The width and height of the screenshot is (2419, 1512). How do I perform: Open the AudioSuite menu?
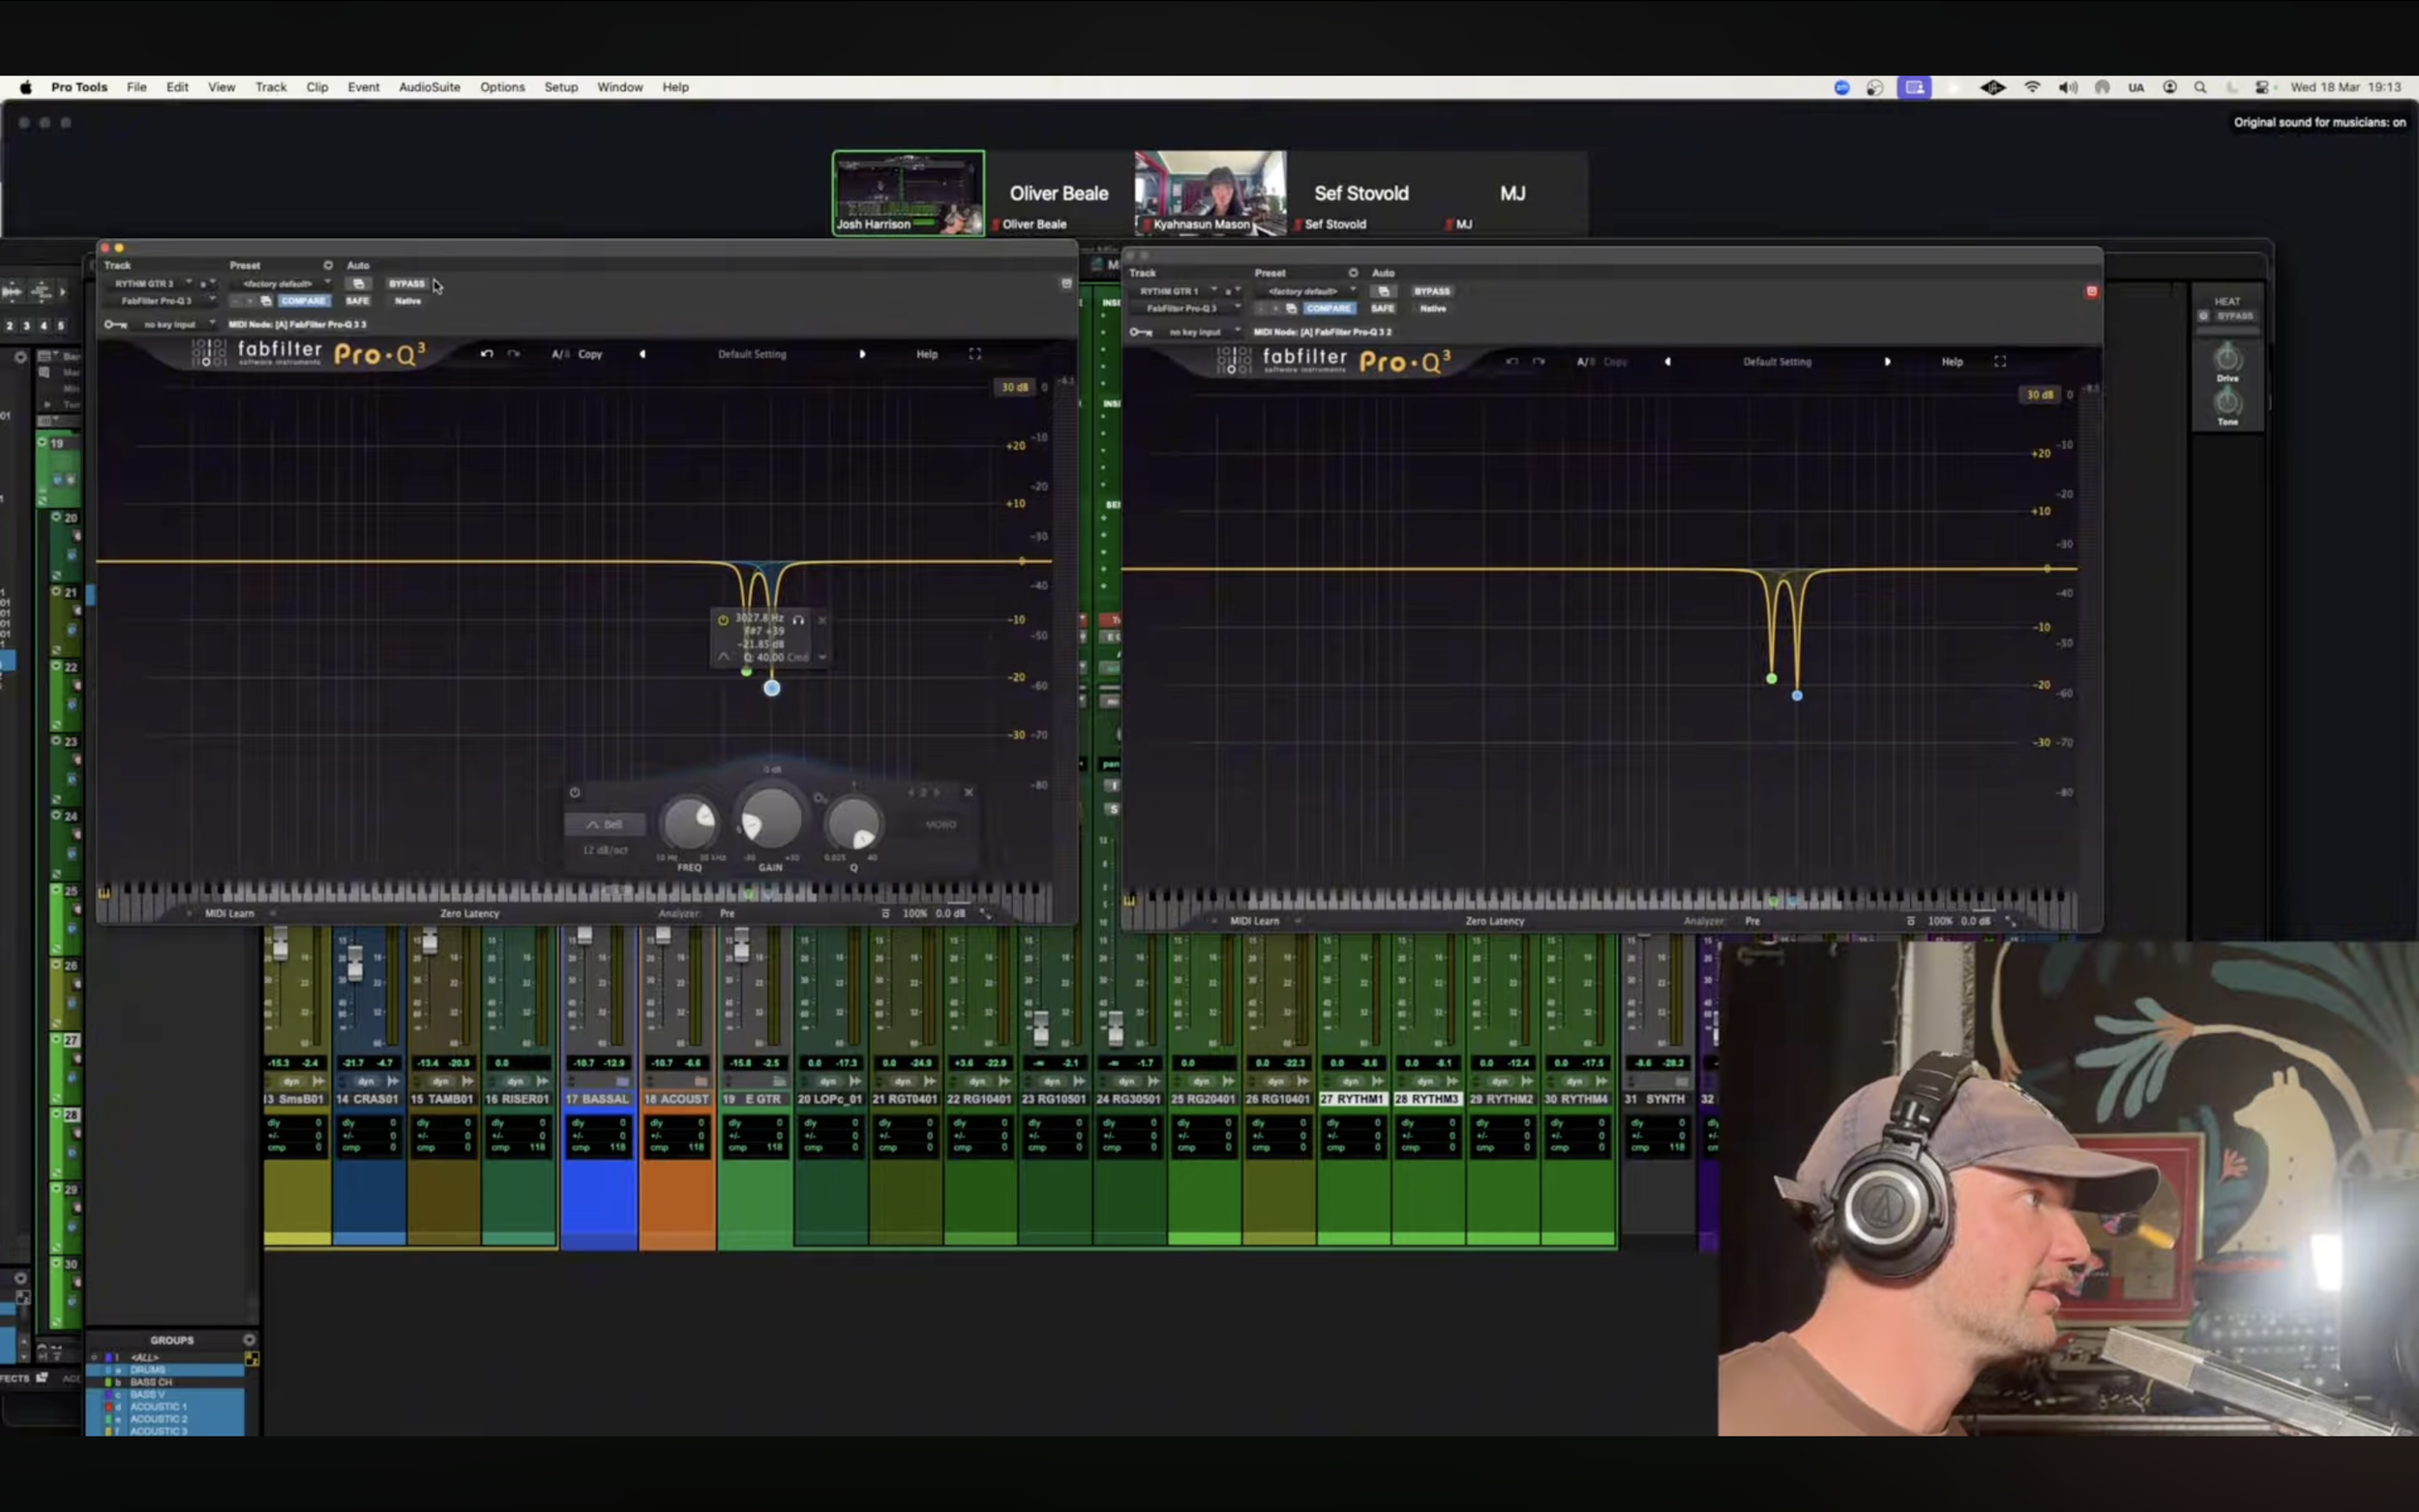pyautogui.click(x=428, y=87)
